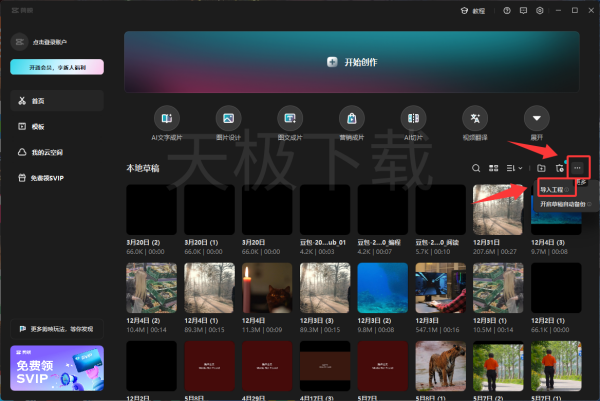The width and height of the screenshot is (600, 401).
Task: Open the AI切片 clipping tool
Action: 415,117
